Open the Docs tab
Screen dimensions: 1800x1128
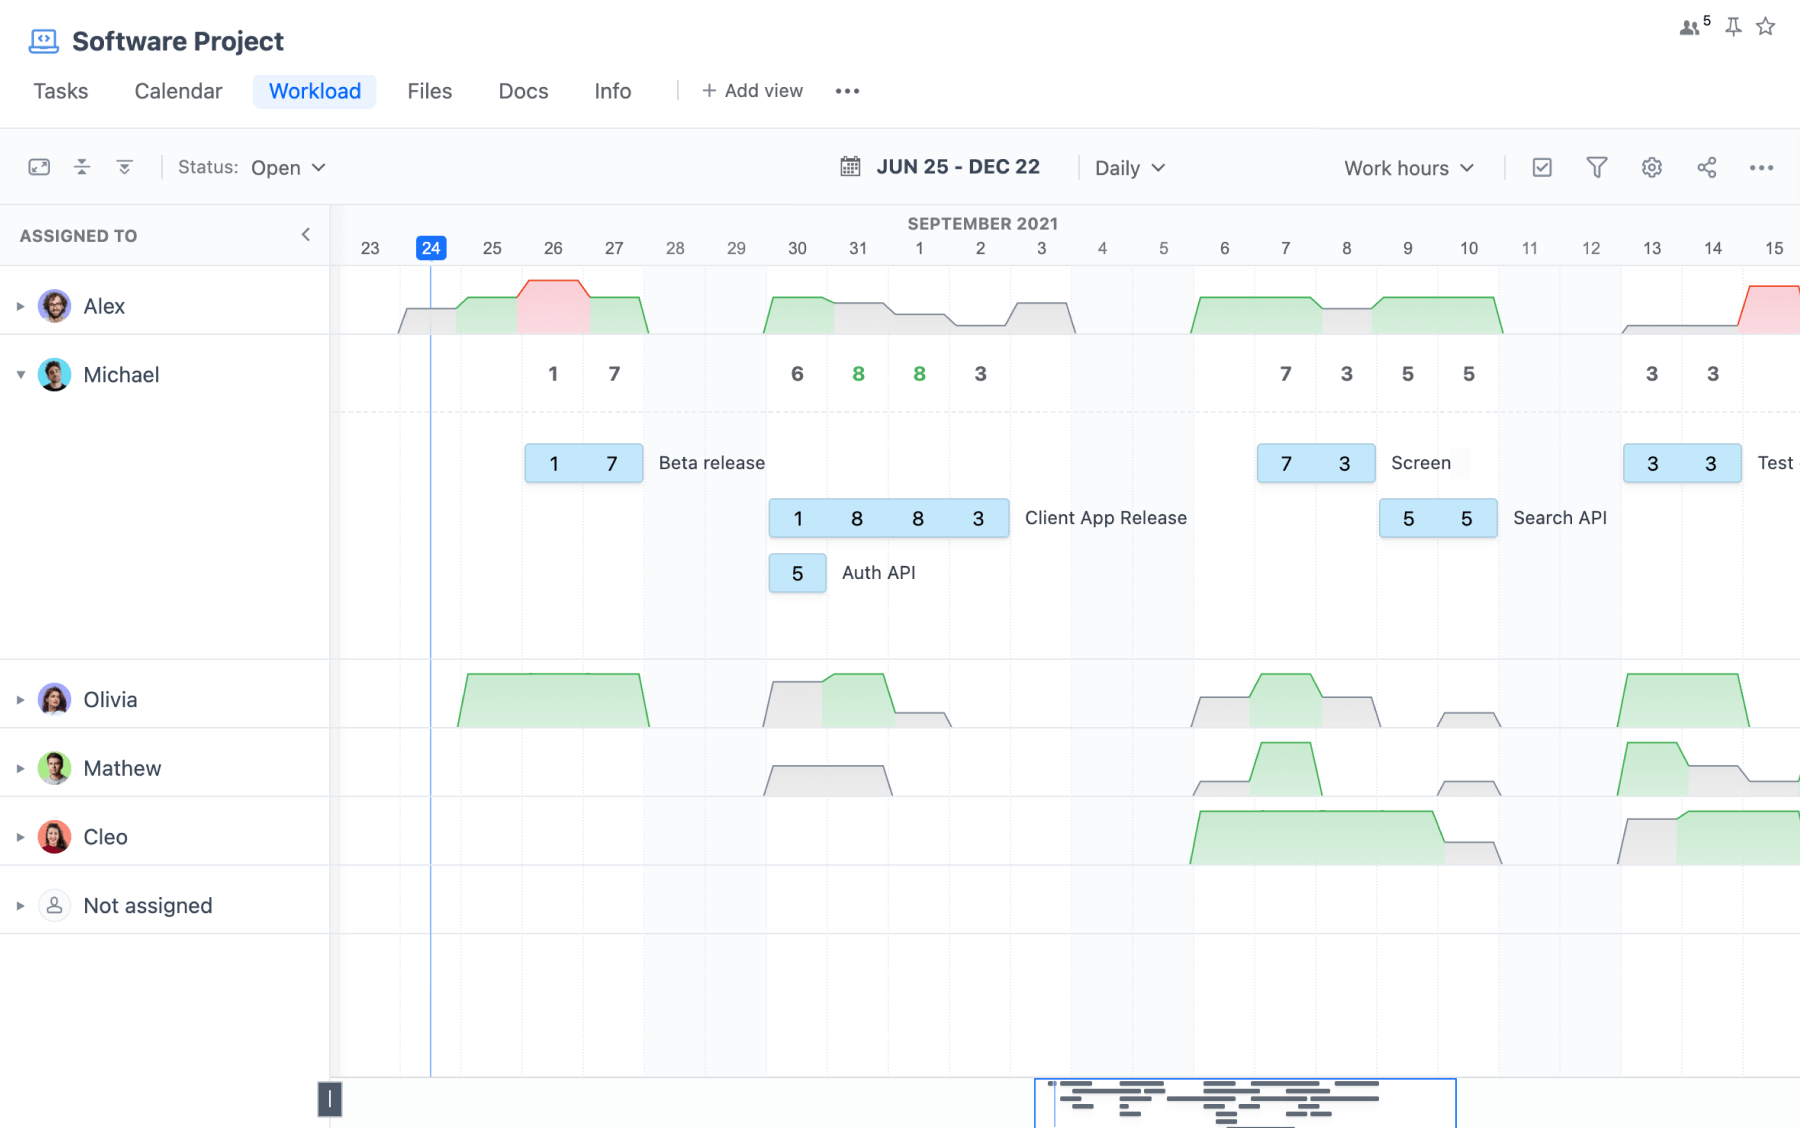pos(522,90)
